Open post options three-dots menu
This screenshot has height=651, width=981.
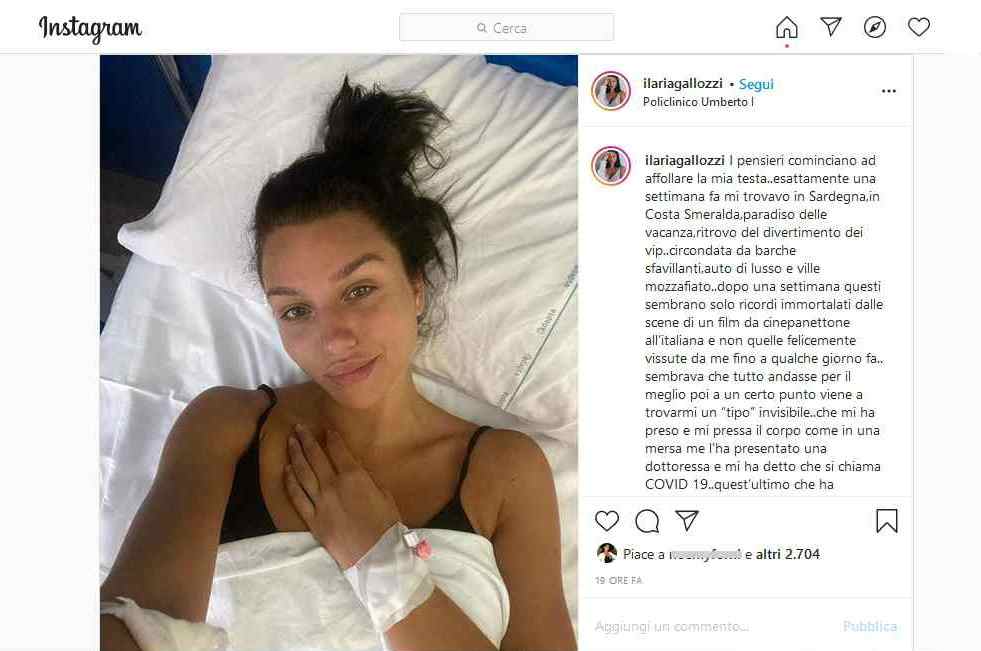[888, 91]
